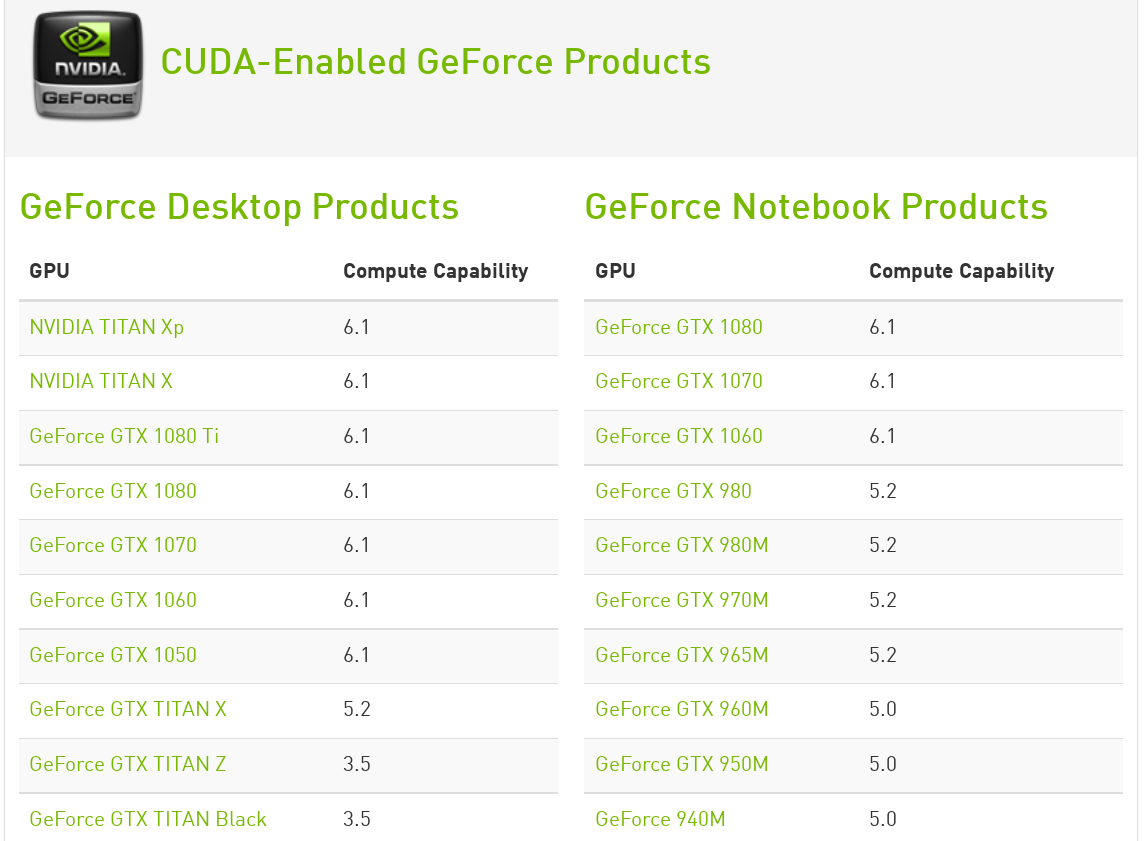The image size is (1145, 841).
Task: Click the GeForce GTX 980M link
Action: click(681, 545)
